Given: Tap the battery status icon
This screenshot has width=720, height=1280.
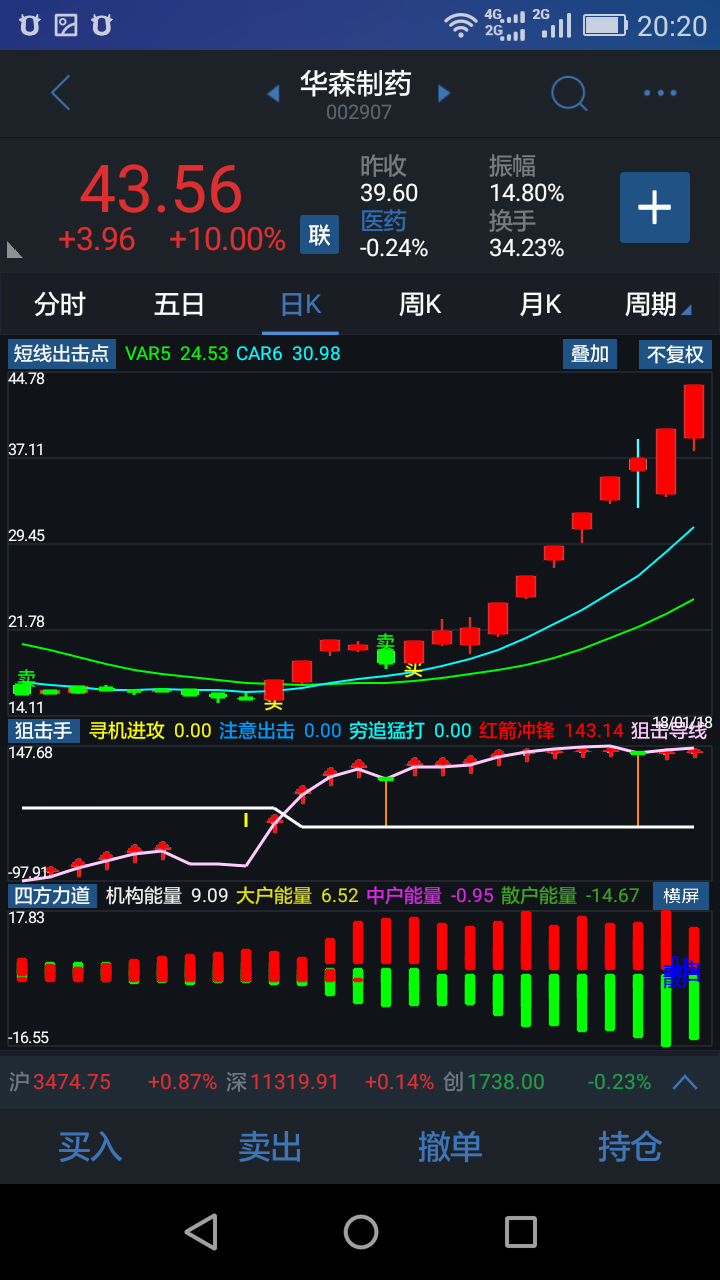Looking at the screenshot, I should [605, 26].
